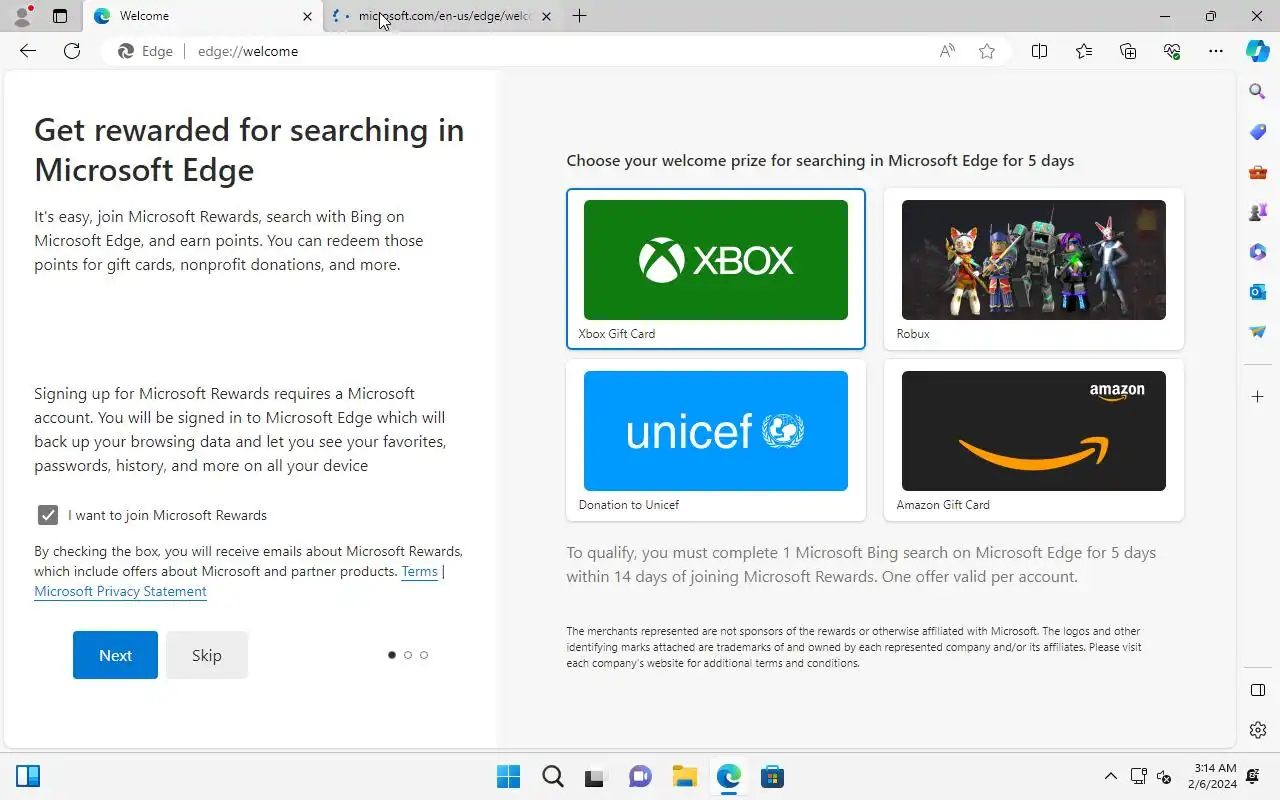Viewport: 1280px width, 800px height.
Task: Open Microsoft Privacy Statement link
Action: click(x=120, y=591)
